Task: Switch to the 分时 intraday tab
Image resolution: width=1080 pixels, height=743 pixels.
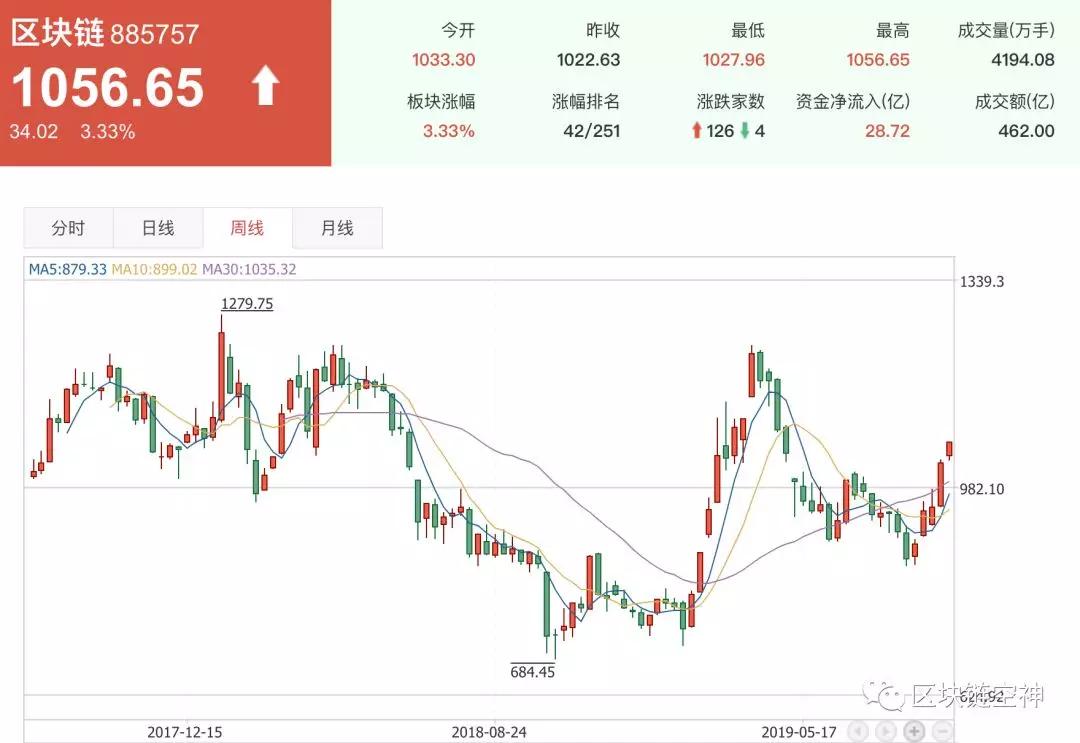Action: point(68,228)
